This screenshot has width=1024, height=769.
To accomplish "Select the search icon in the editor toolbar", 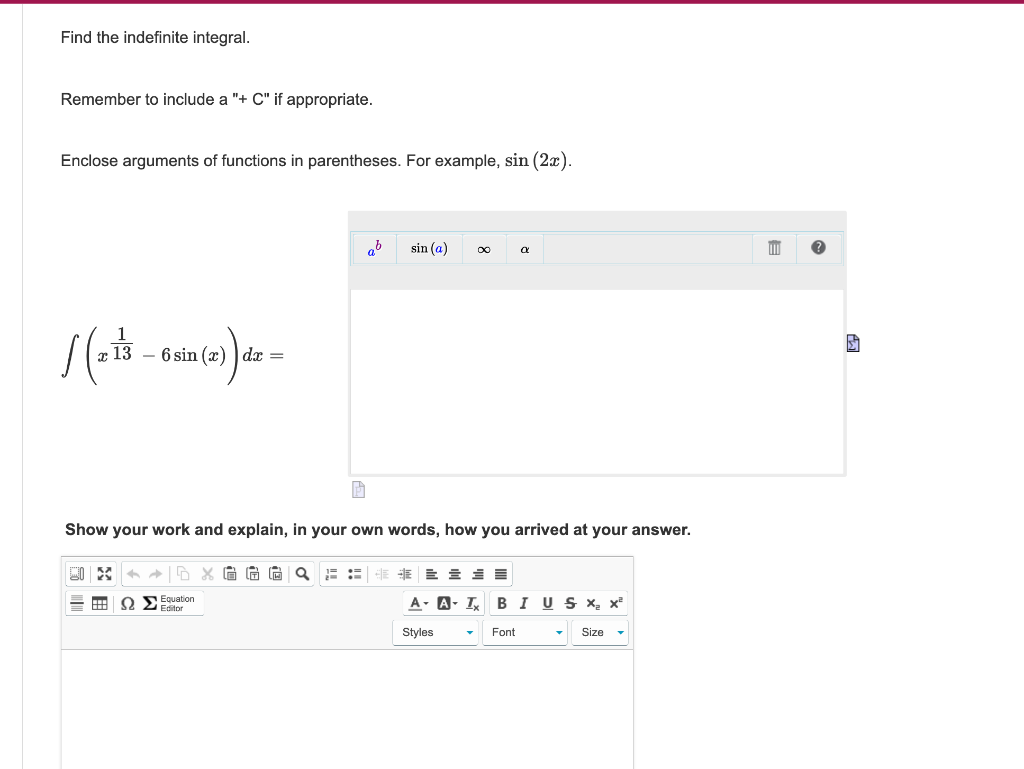I will click(x=301, y=574).
